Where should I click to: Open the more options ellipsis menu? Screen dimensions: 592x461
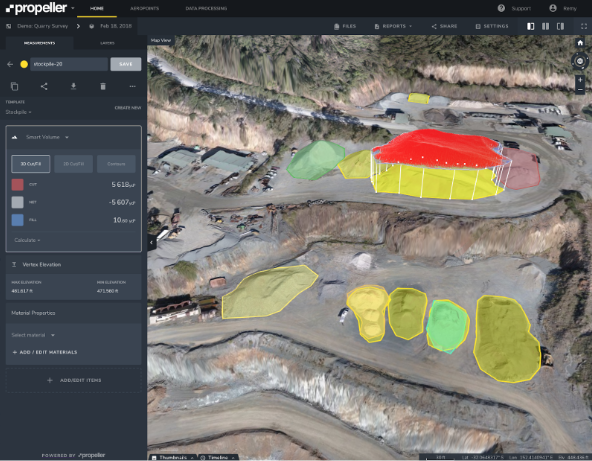[x=133, y=86]
